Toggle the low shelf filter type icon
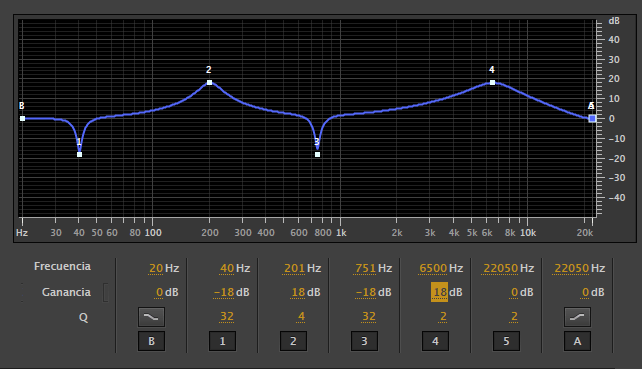 (151, 317)
